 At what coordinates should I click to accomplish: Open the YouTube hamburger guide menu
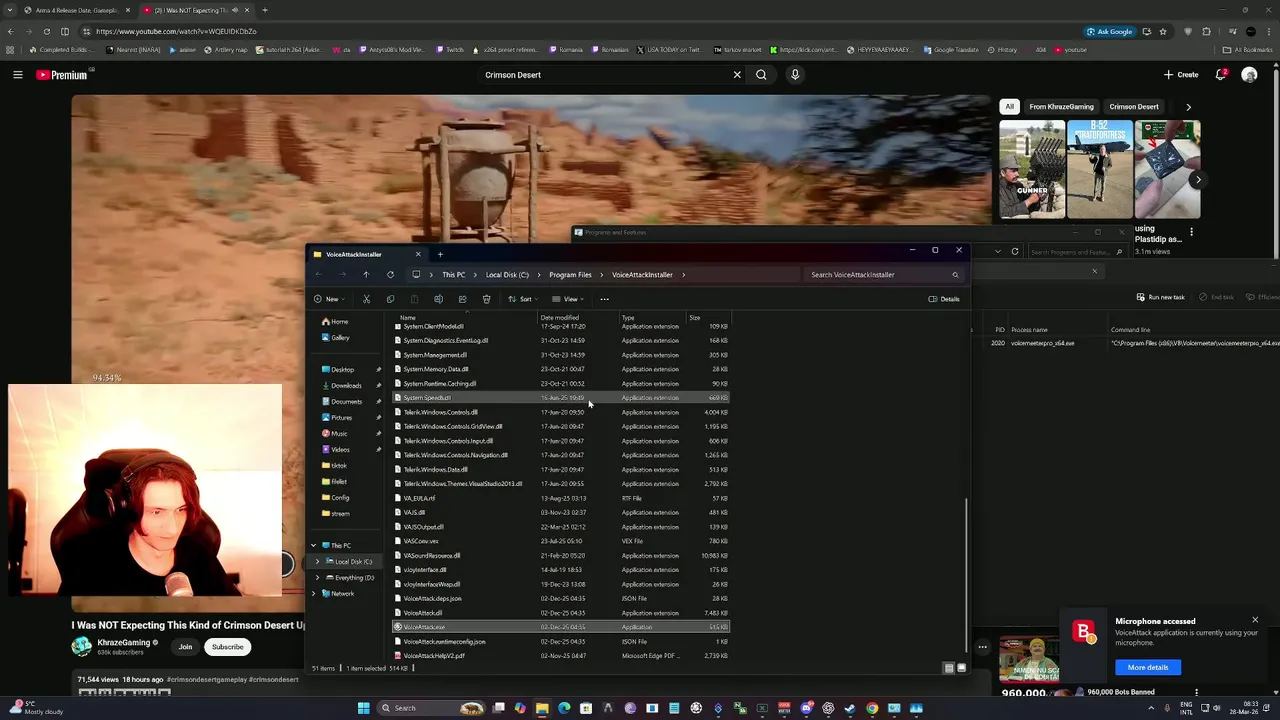(x=18, y=75)
